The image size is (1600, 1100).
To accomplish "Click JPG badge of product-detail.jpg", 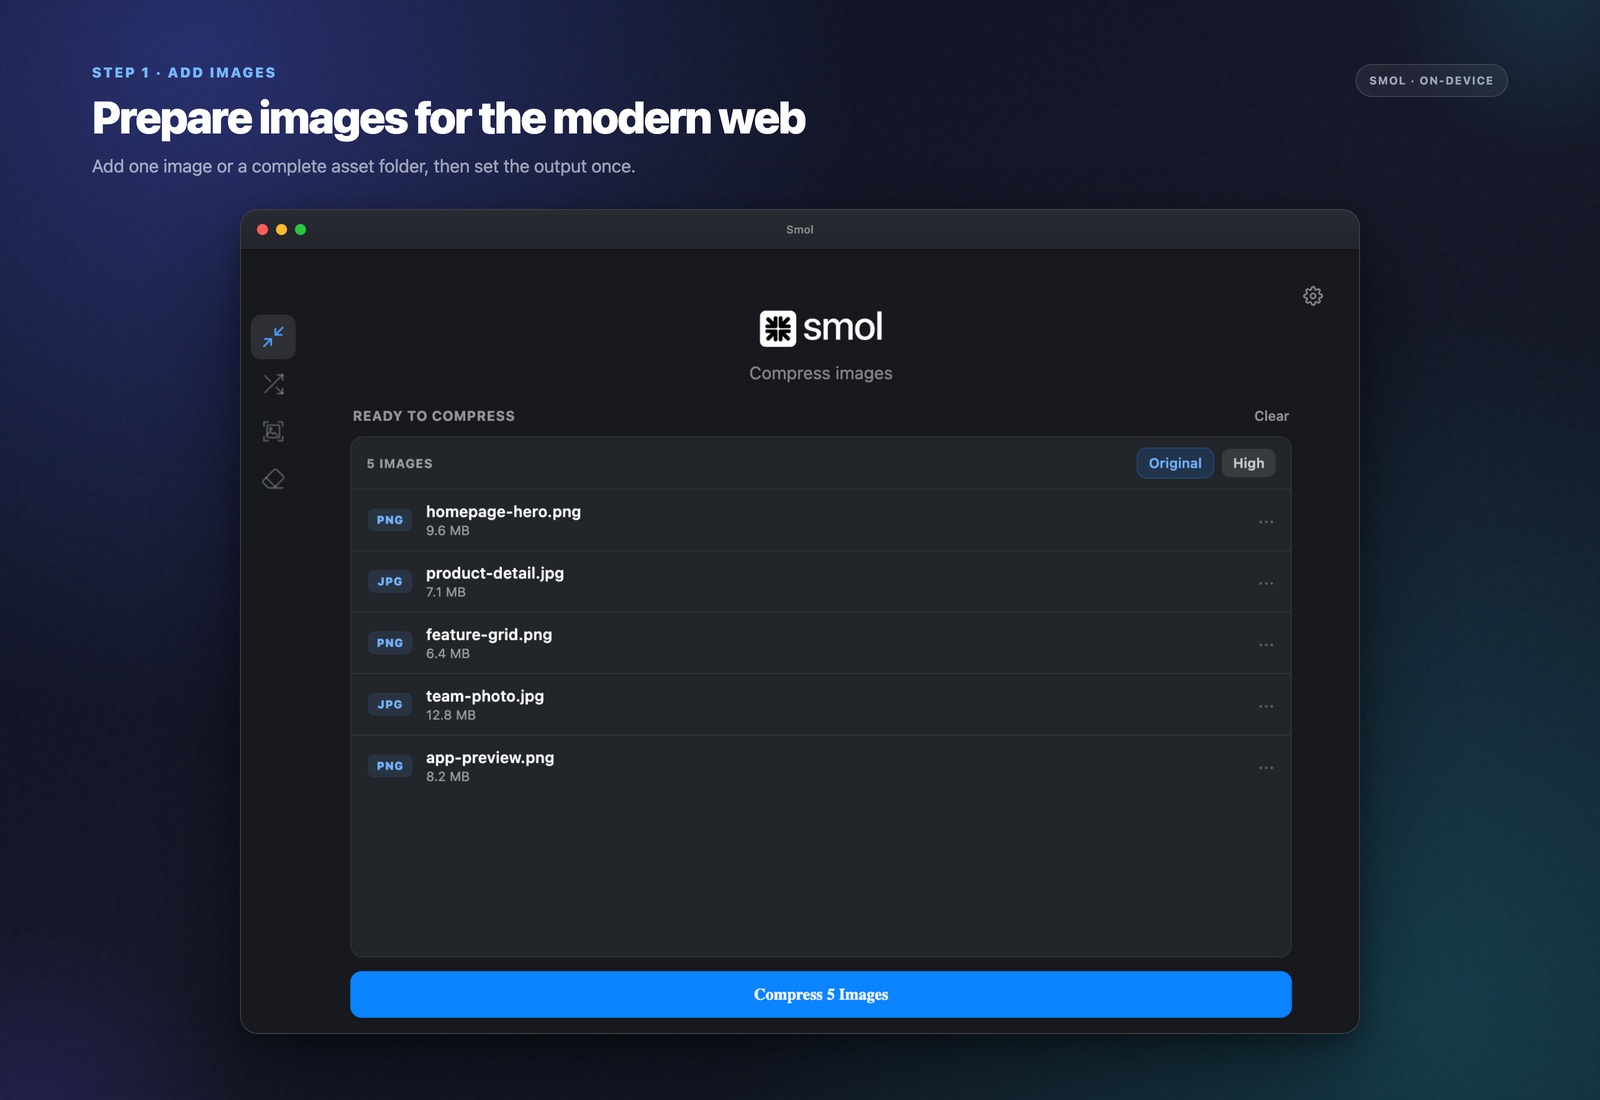I will (x=390, y=582).
